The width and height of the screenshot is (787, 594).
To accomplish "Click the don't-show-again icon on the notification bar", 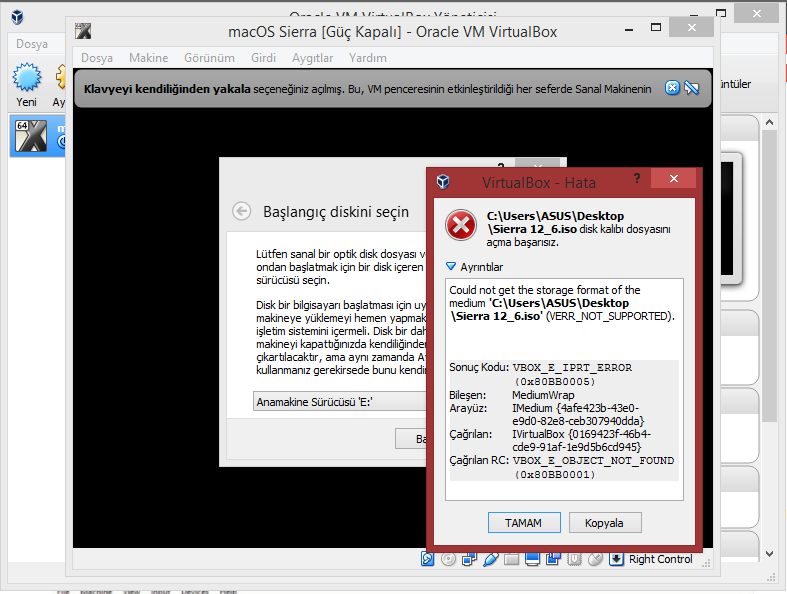I will (x=692, y=88).
